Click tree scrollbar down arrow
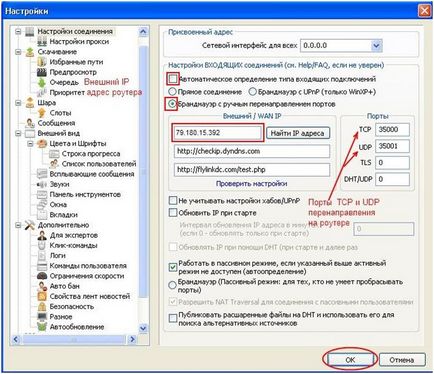Image resolution: width=434 pixels, height=374 pixels. click(143, 328)
